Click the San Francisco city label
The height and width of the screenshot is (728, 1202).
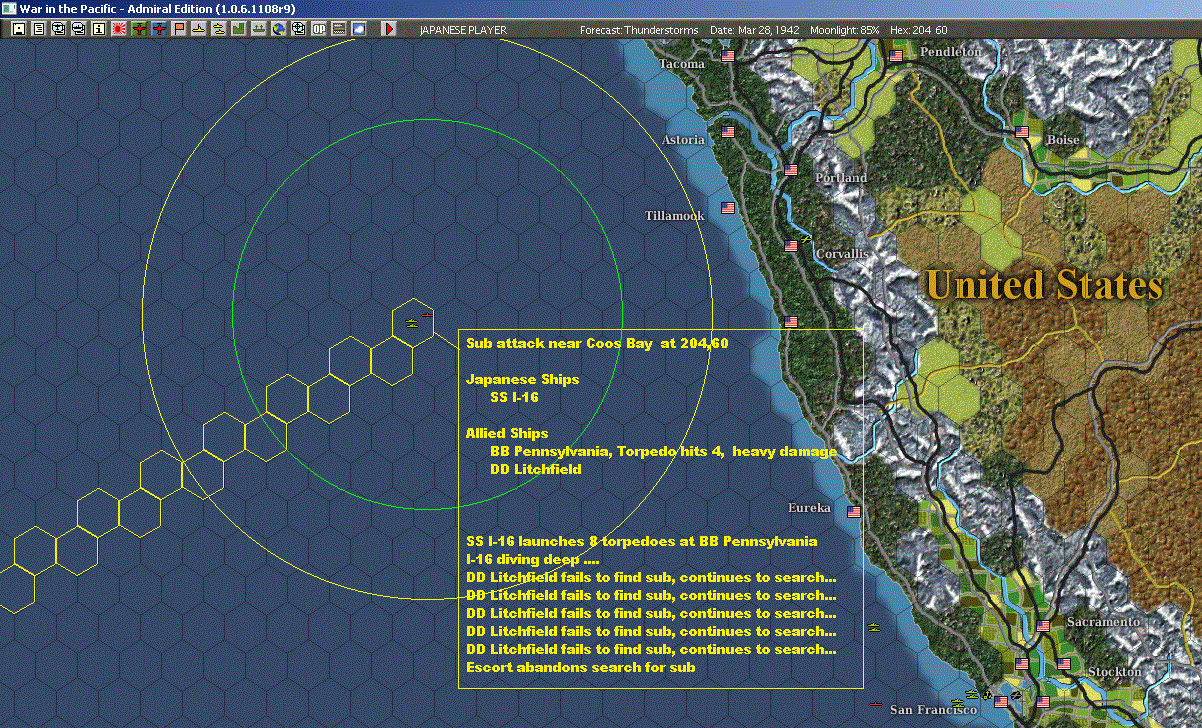(934, 710)
